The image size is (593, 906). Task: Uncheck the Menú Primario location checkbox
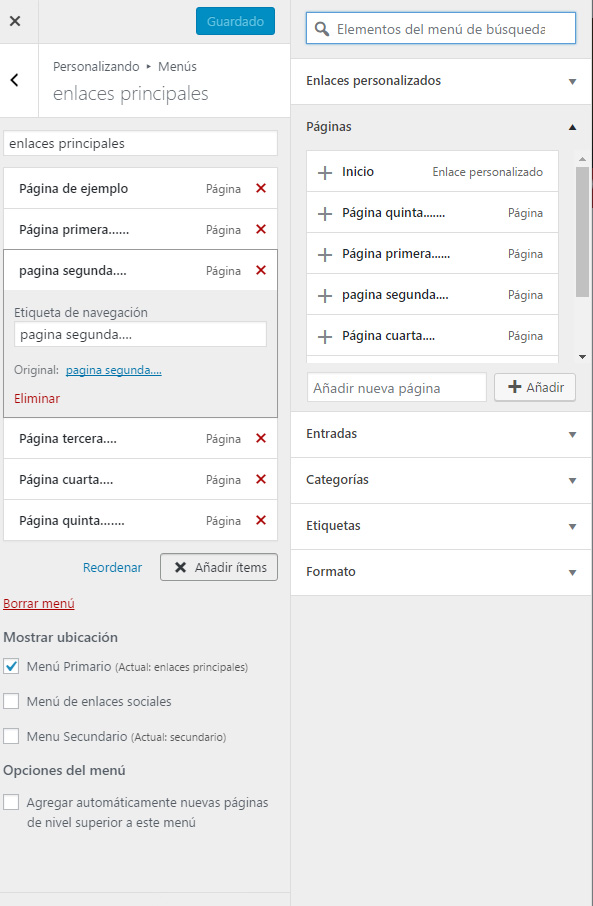point(11,666)
